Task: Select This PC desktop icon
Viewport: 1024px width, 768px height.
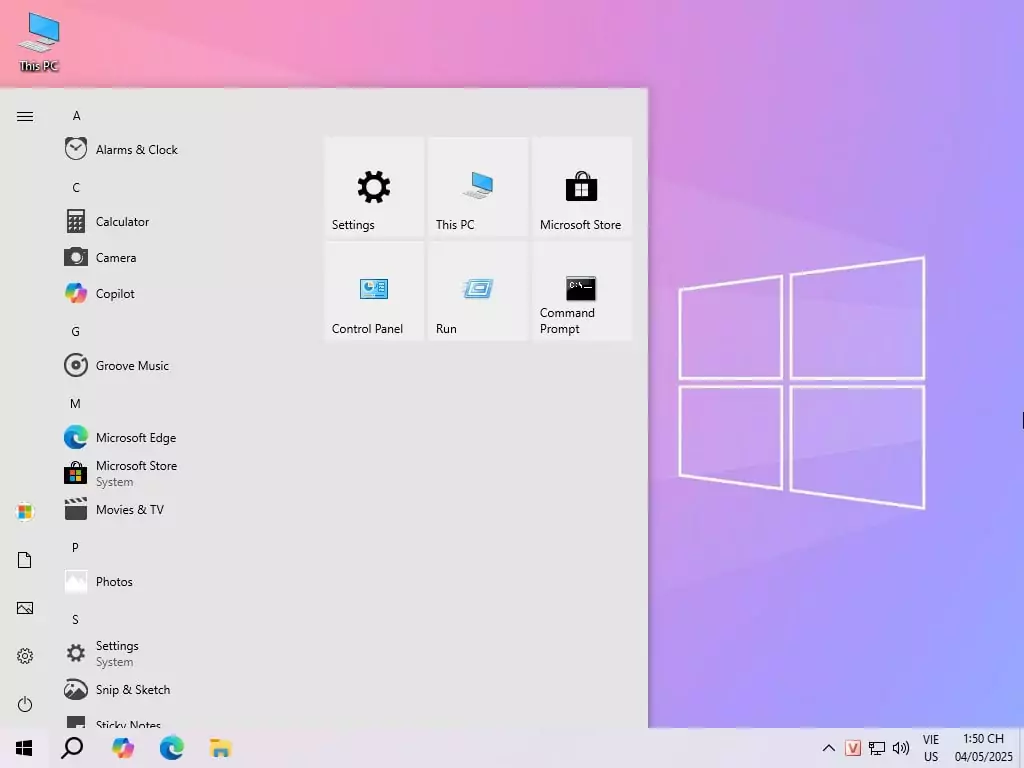Action: pos(39,42)
